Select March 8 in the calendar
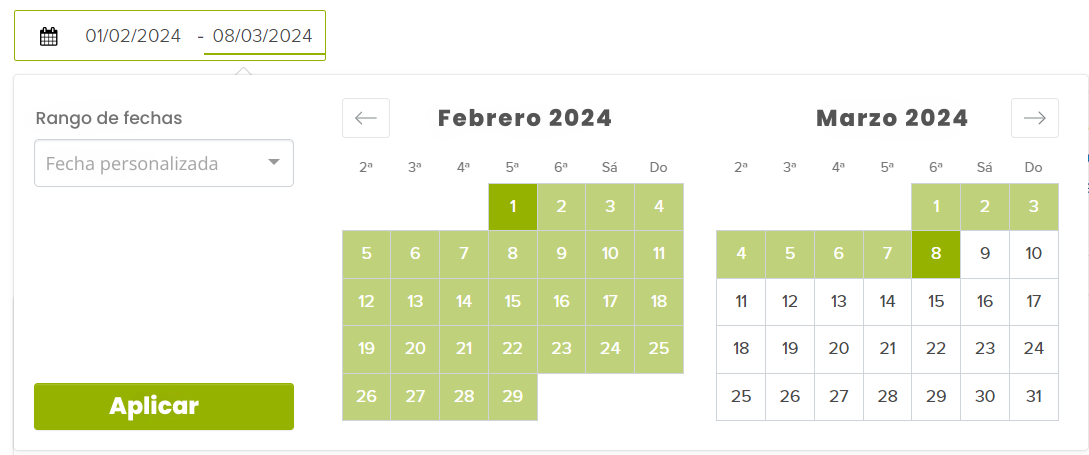1089x455 pixels. (936, 254)
